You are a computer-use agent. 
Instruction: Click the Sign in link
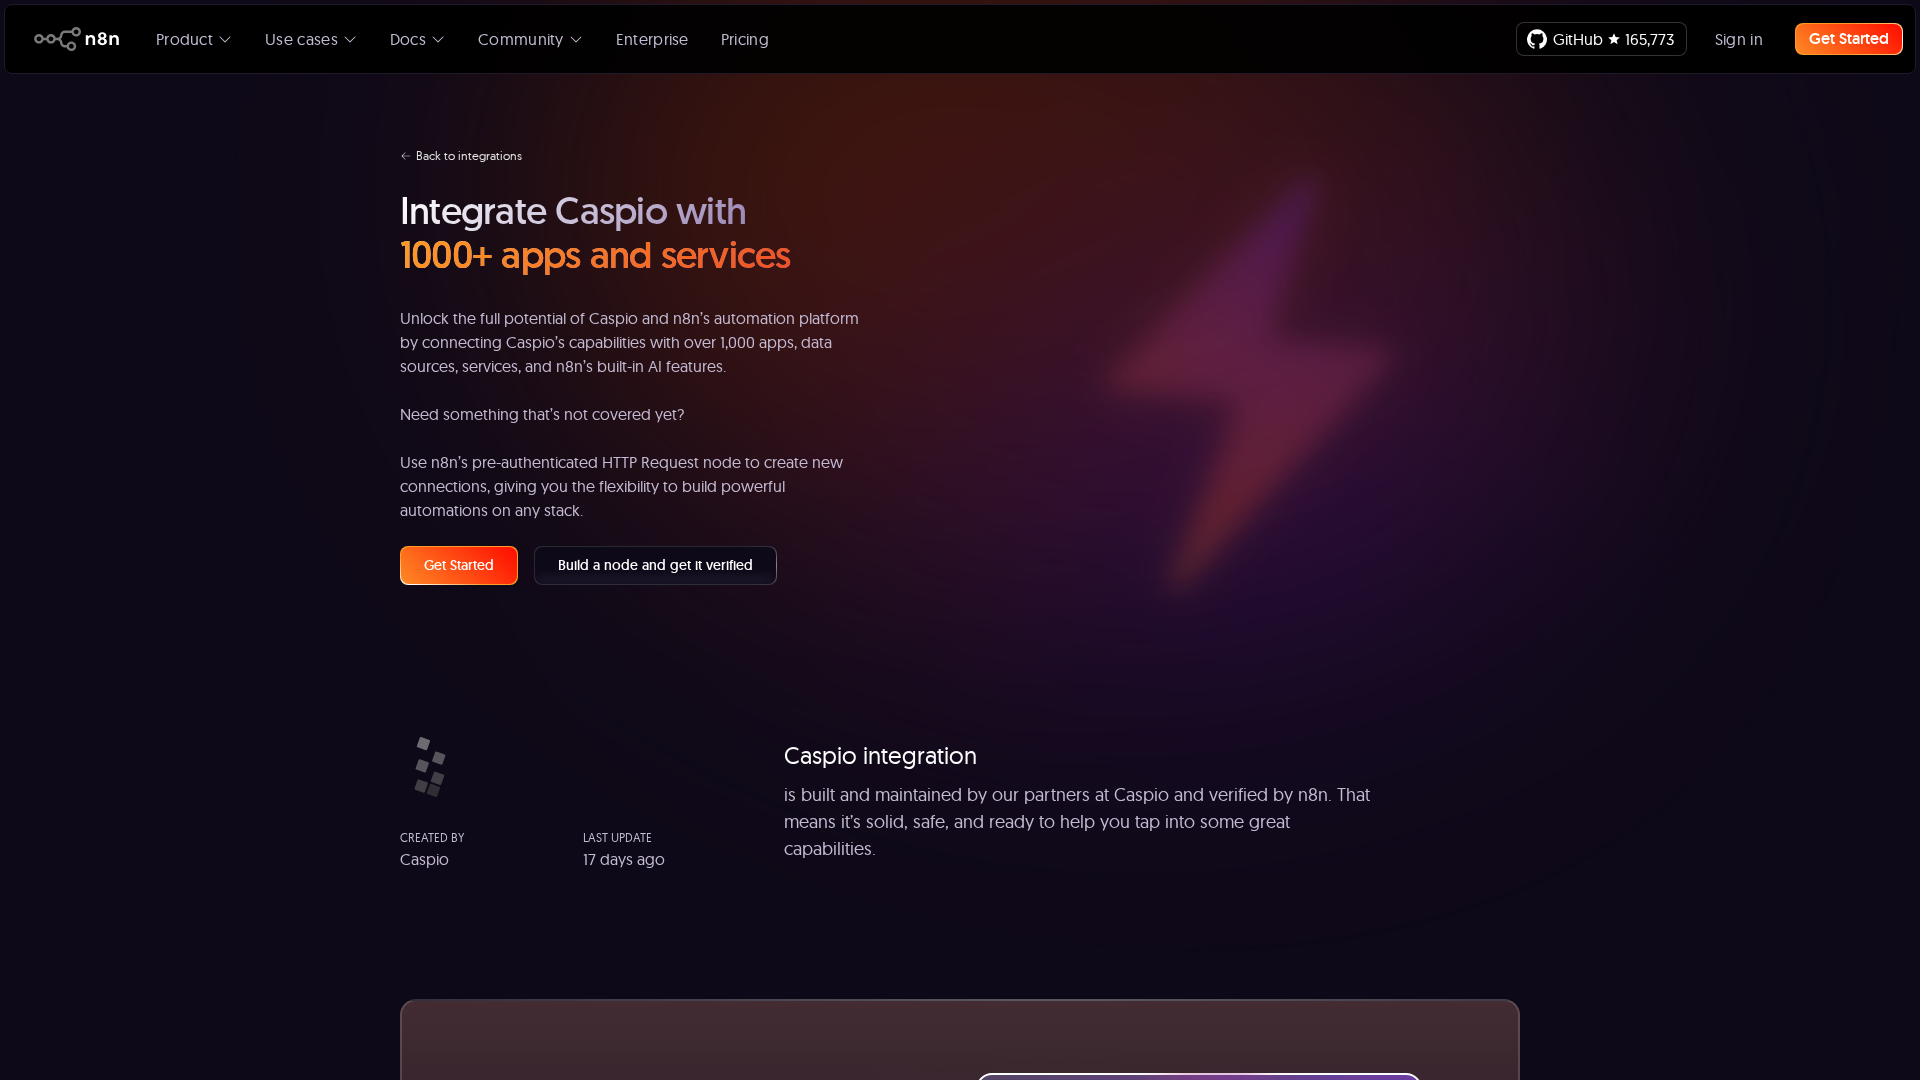pos(1738,39)
